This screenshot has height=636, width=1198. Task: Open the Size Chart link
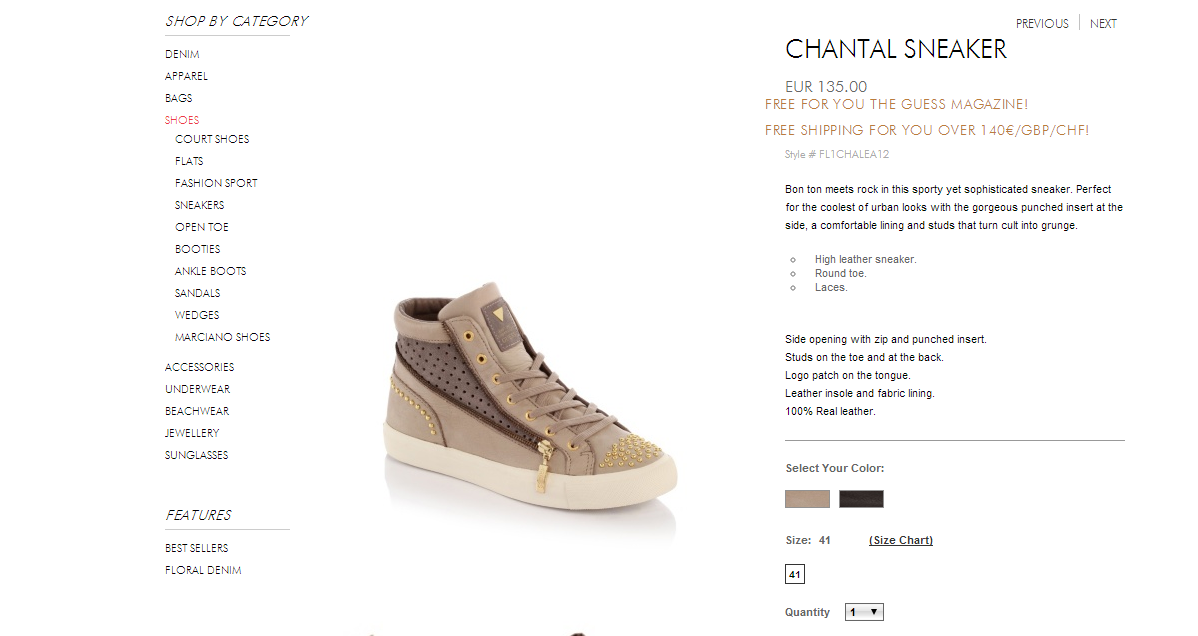901,540
